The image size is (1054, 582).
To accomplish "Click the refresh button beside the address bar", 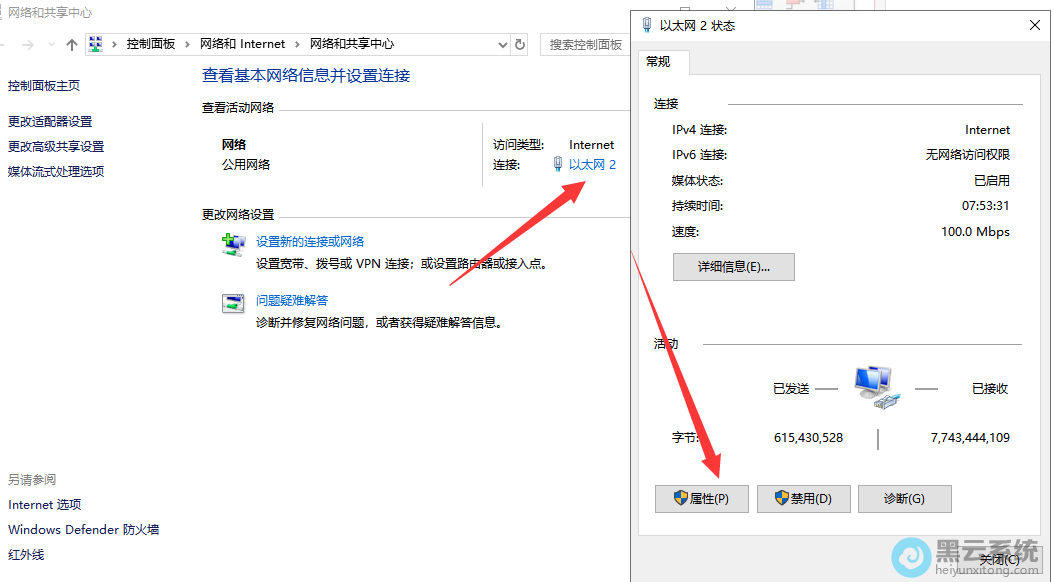I will [x=520, y=45].
